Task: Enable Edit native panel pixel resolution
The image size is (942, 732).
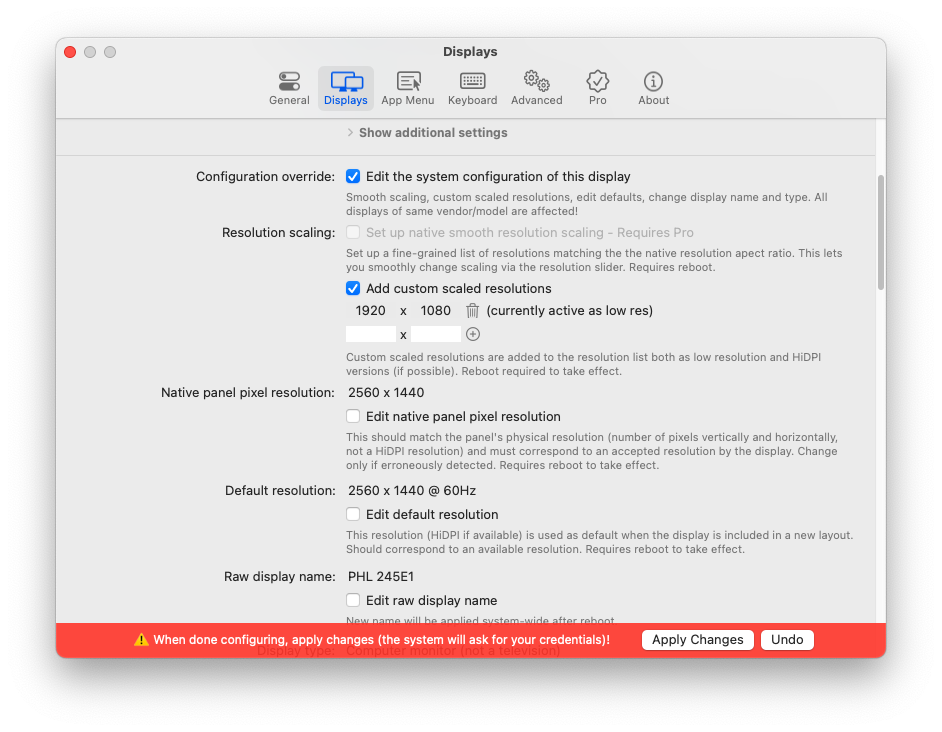Action: pyautogui.click(x=353, y=416)
